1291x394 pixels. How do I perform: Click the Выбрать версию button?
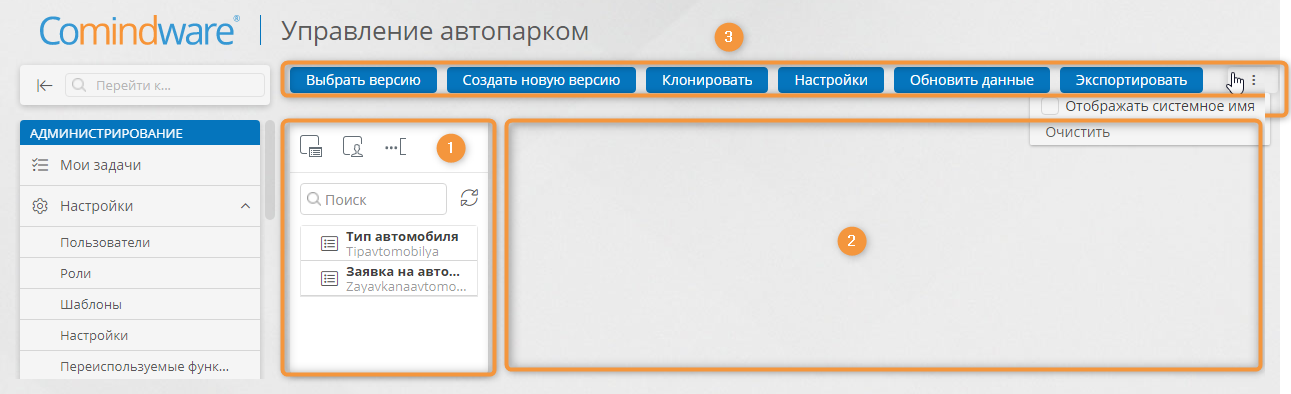tap(362, 80)
